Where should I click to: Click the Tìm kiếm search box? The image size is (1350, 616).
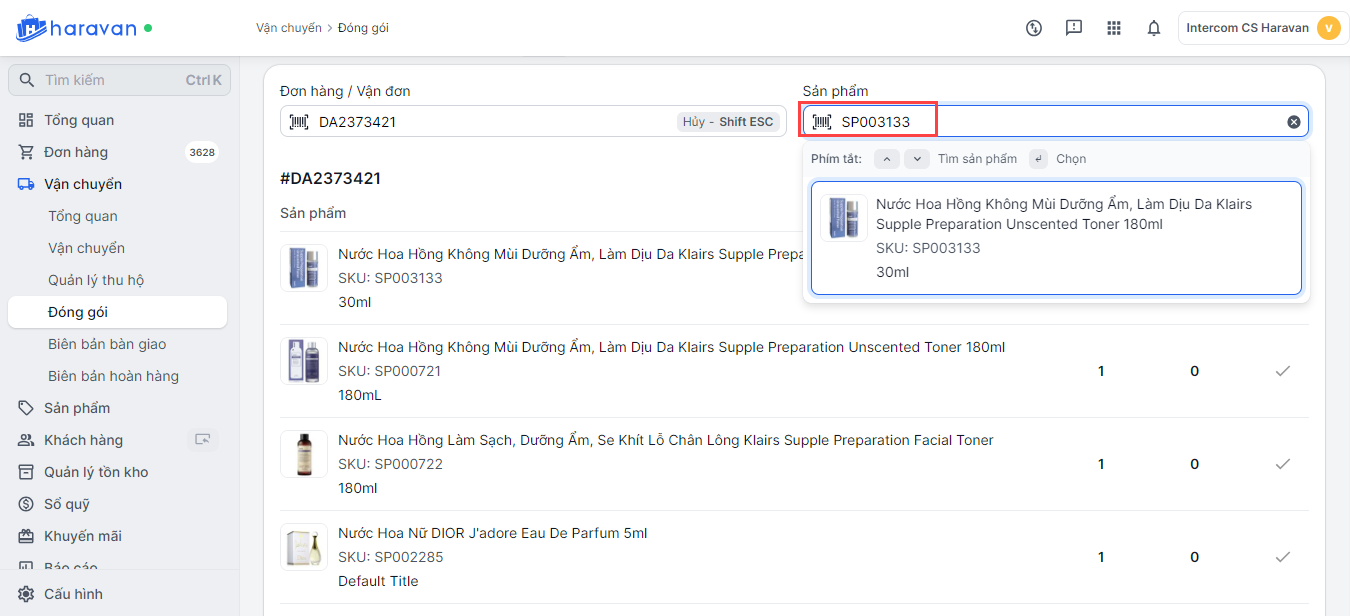(119, 80)
